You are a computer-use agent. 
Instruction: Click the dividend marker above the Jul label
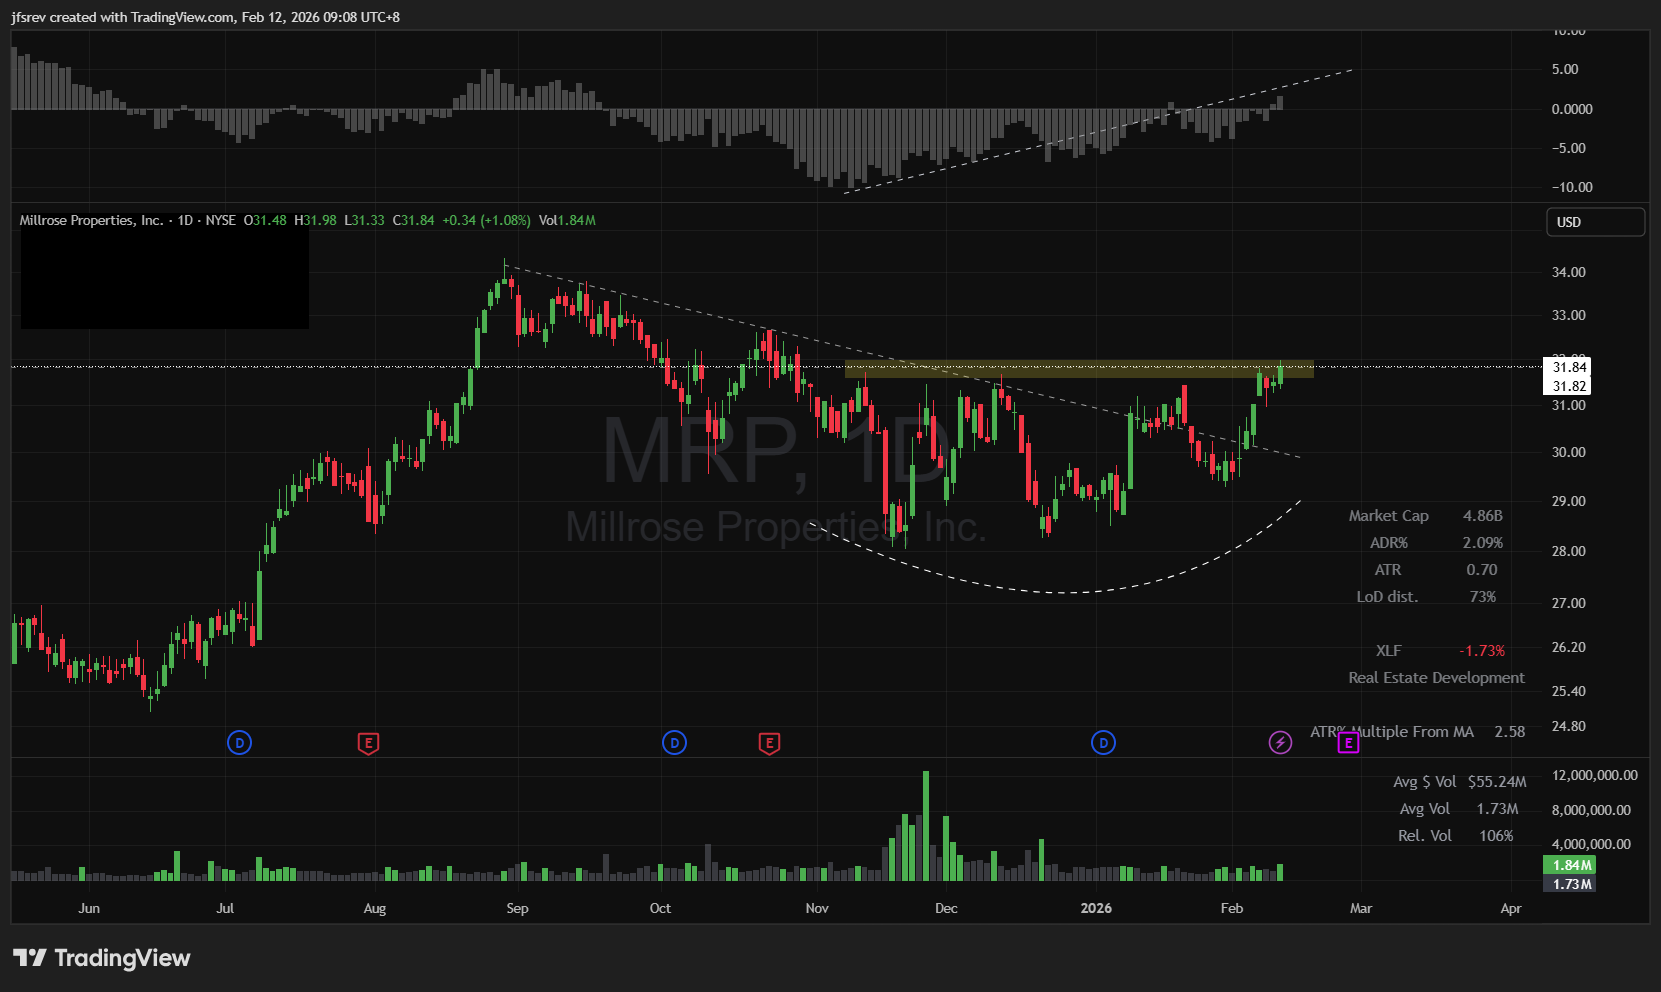pyautogui.click(x=239, y=742)
